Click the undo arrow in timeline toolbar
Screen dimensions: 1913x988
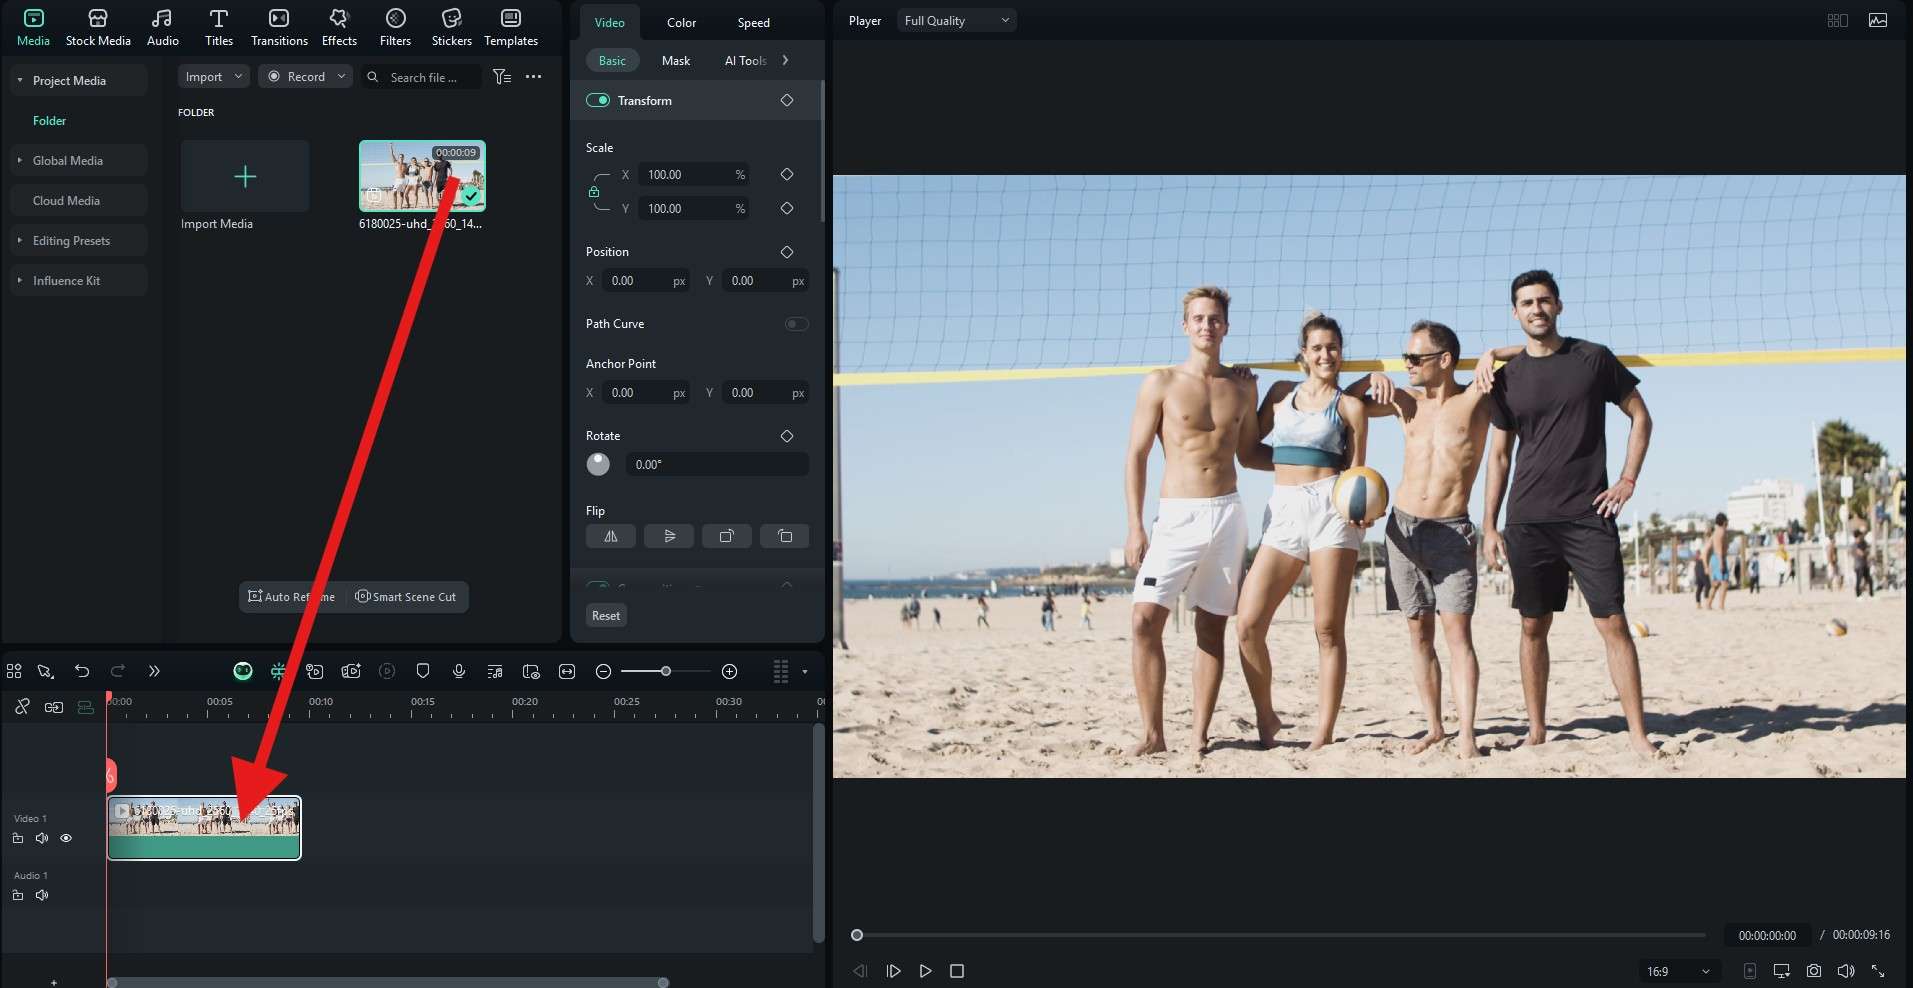82,671
